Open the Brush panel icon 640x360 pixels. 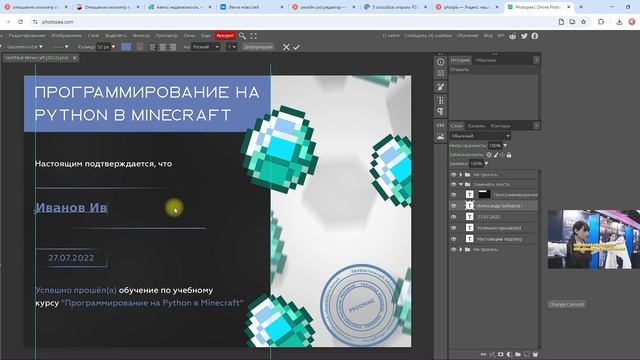[x=440, y=87]
